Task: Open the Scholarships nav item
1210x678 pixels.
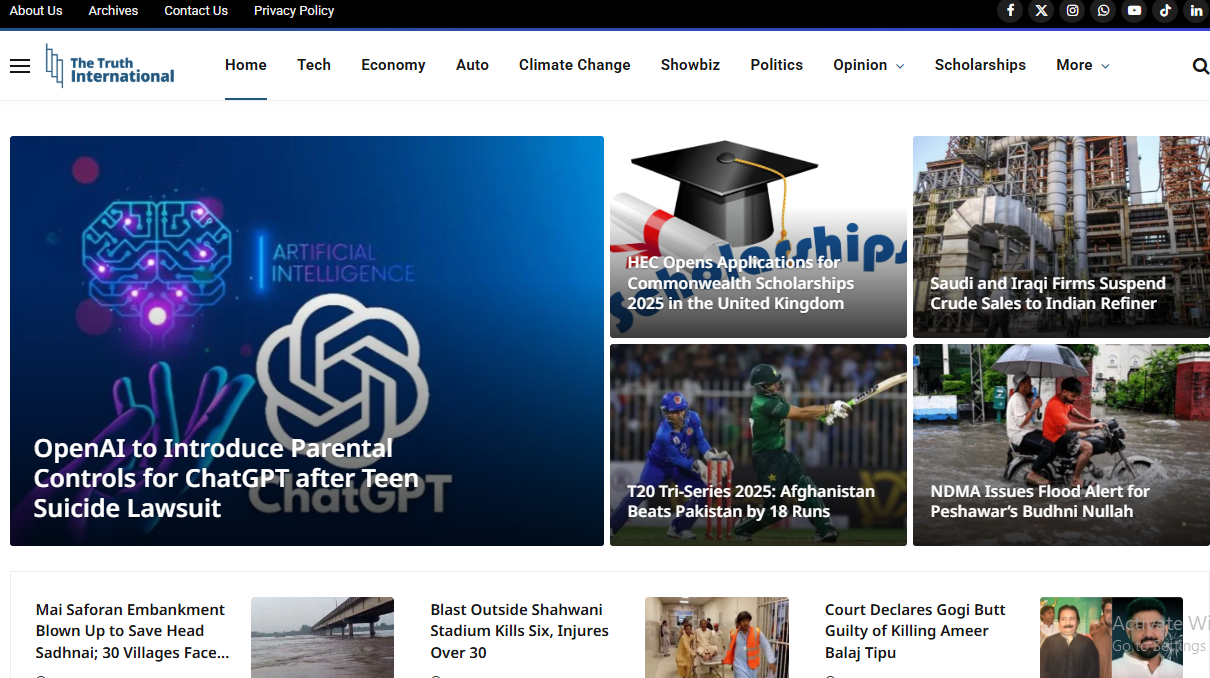Action: click(x=980, y=65)
